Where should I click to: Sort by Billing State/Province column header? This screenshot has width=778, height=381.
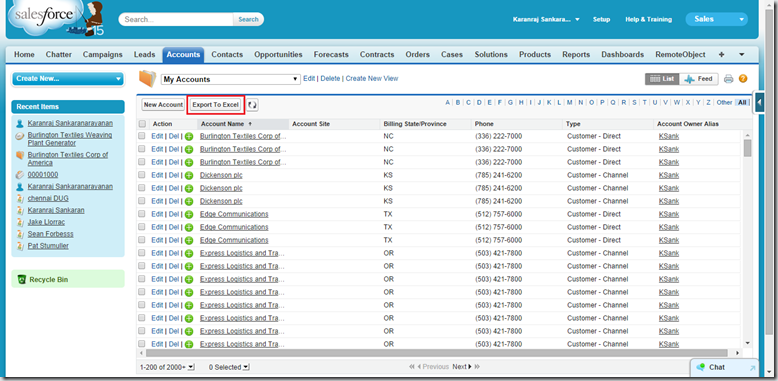[415, 124]
